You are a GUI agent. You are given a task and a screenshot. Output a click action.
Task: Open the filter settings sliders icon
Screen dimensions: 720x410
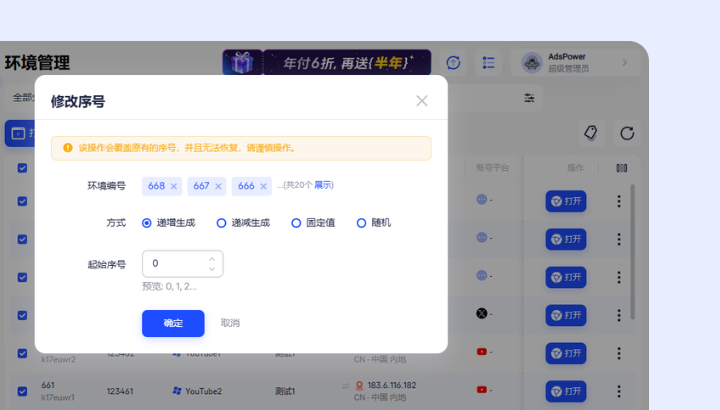tap(529, 98)
